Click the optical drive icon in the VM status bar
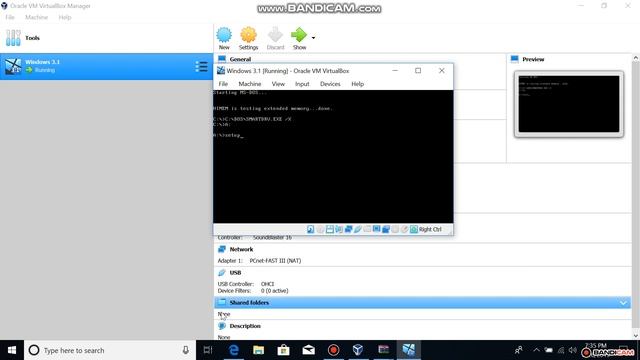Viewport: 640px width, 360px height. [x=320, y=229]
